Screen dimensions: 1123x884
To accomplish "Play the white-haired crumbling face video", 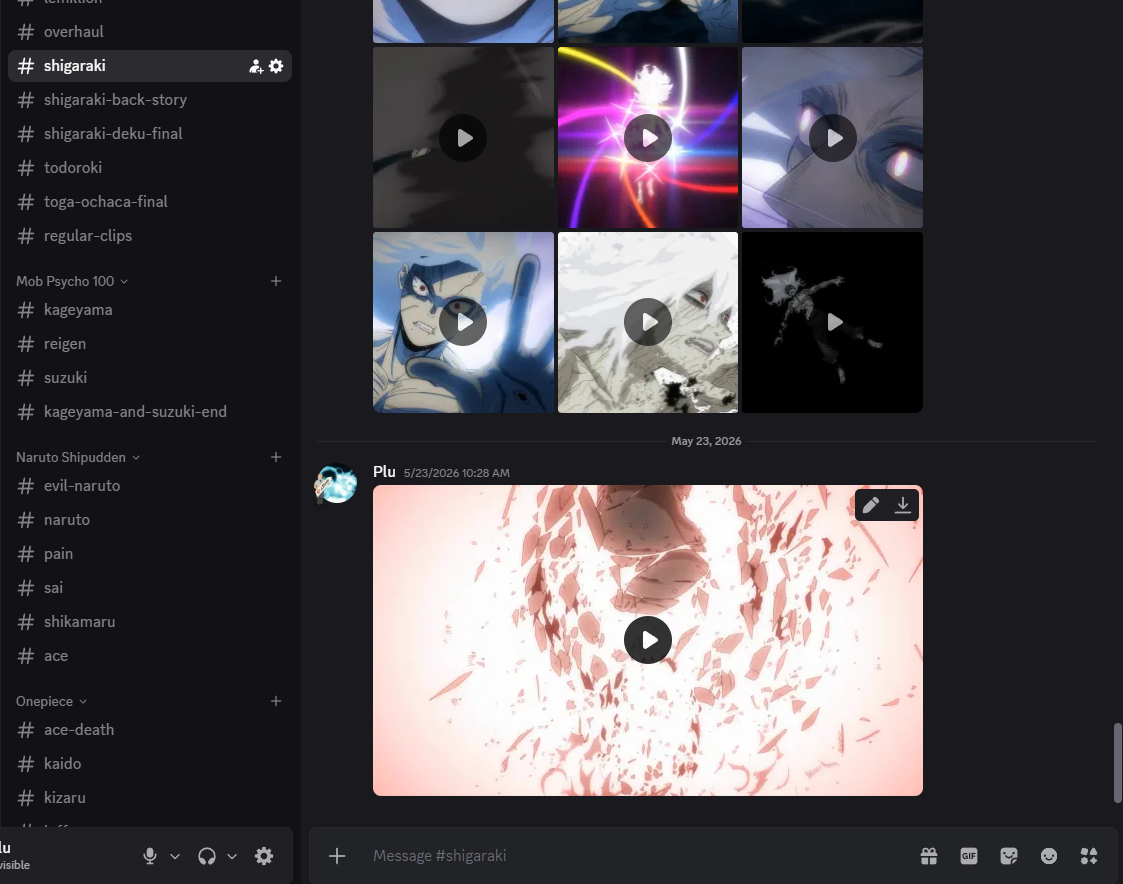I will click(647, 322).
